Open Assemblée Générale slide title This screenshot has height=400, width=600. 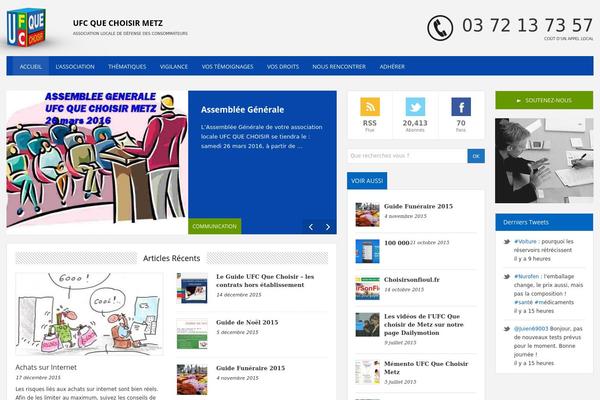[x=242, y=109]
